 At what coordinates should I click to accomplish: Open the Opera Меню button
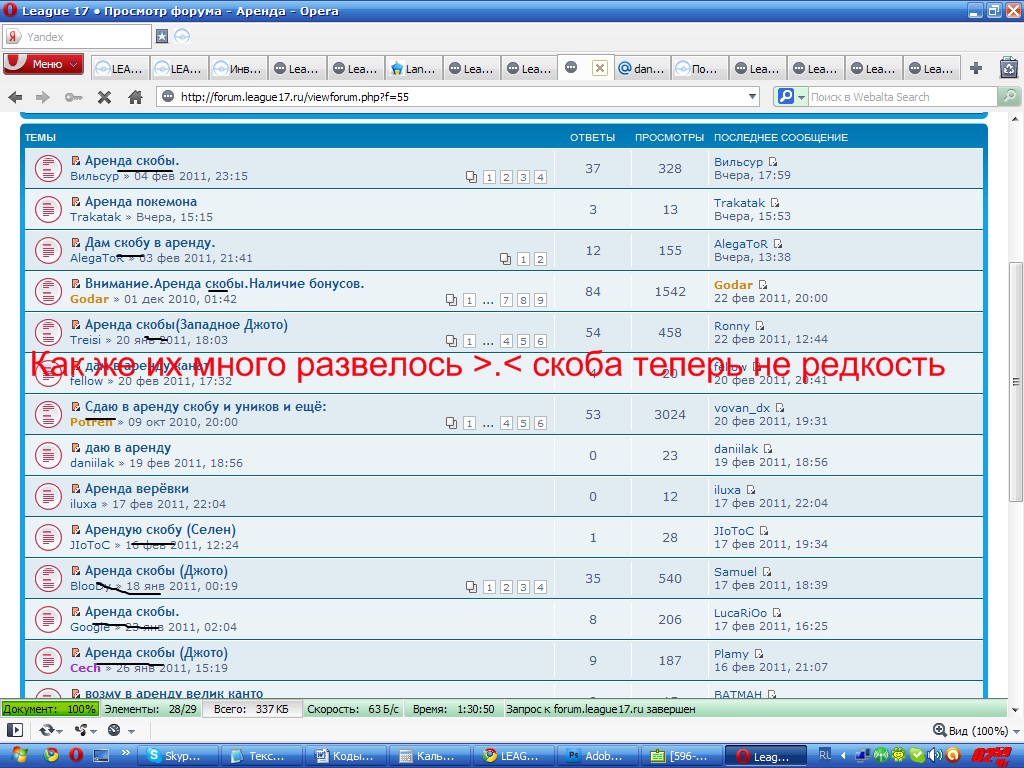tap(43, 64)
